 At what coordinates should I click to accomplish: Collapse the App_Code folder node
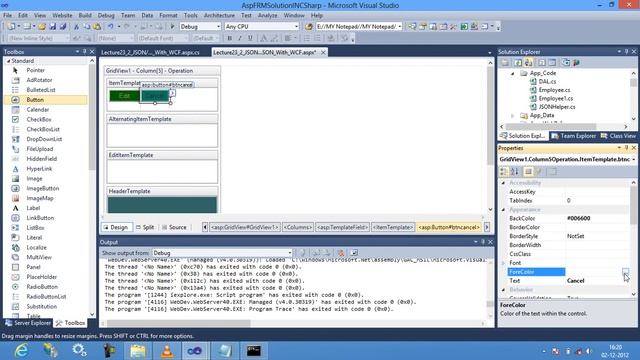(513, 73)
